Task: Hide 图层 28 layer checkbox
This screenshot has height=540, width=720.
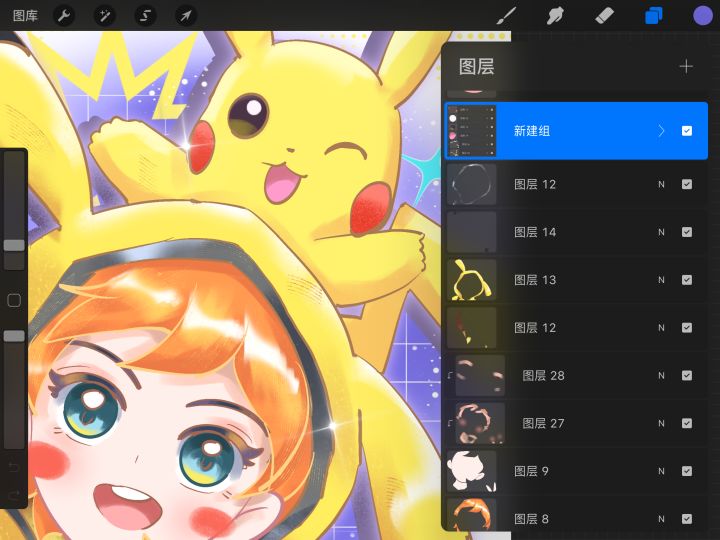Action: click(686, 375)
